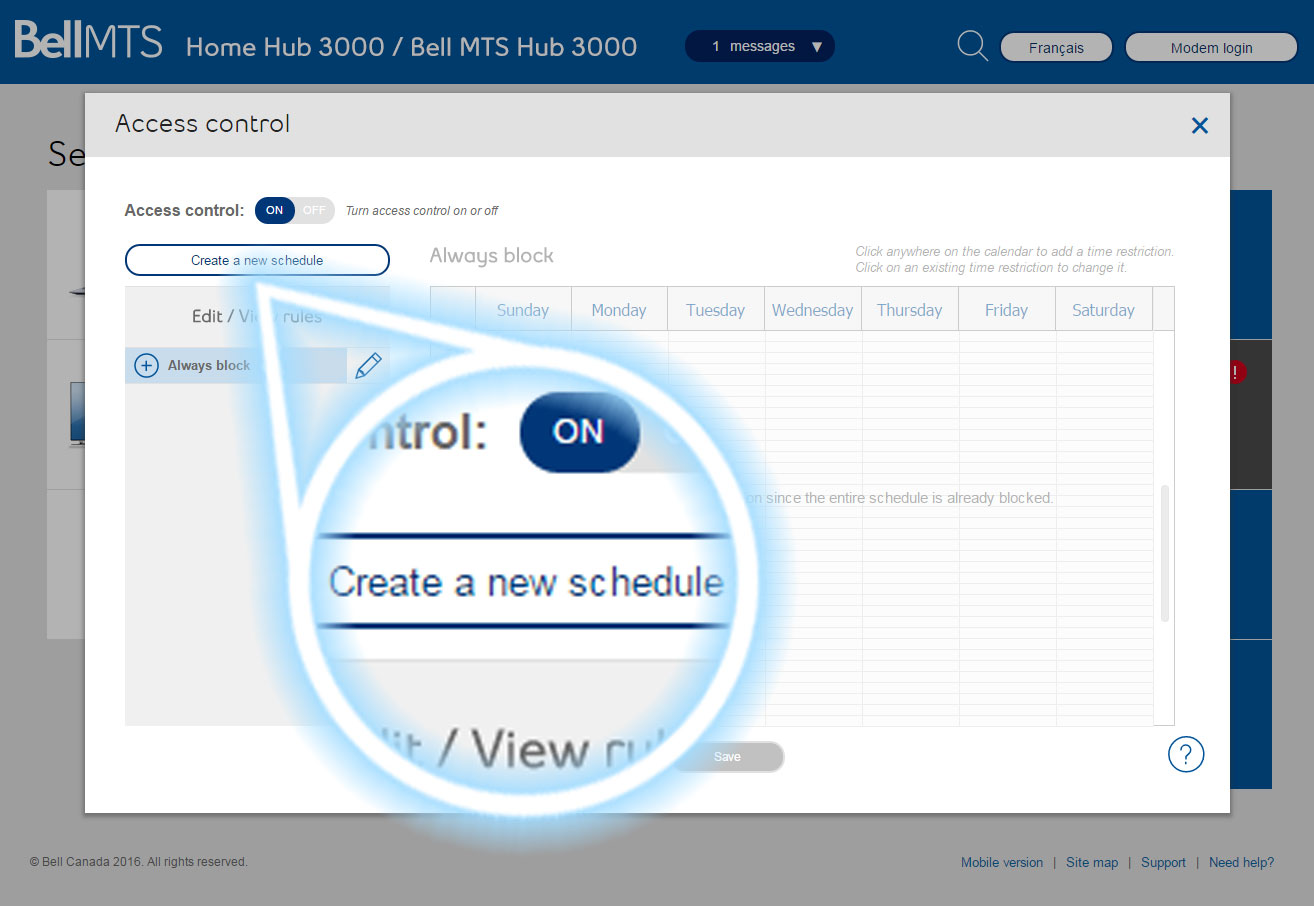Click the red alert icon behind dialog
1314x906 pixels.
point(1237,372)
